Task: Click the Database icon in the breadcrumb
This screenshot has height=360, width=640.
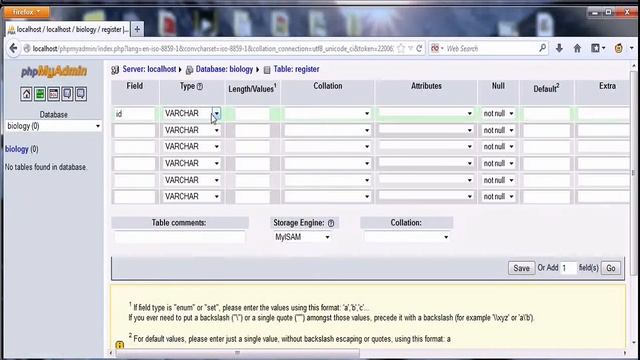Action: click(x=189, y=70)
